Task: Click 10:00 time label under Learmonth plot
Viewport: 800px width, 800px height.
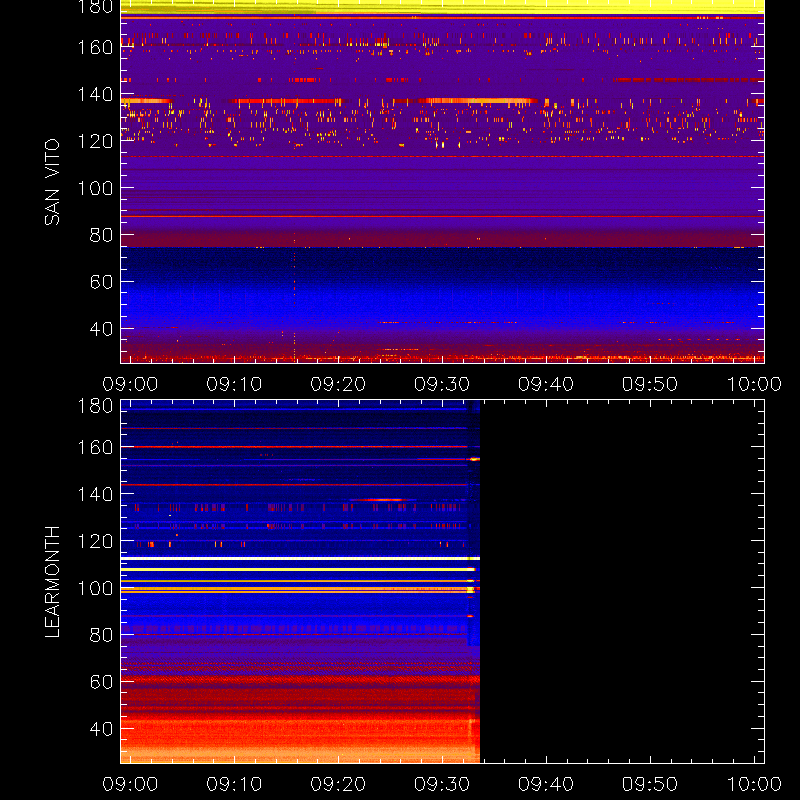Action: 754,784
